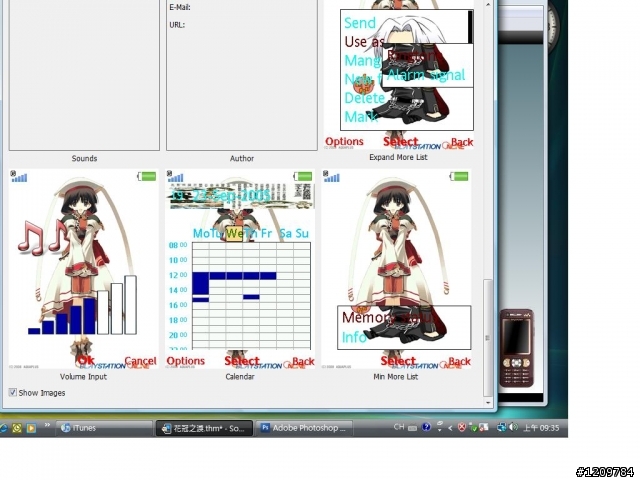Click the vertical scrollbar thumb
This screenshot has height=480, width=640.
tap(488, 338)
